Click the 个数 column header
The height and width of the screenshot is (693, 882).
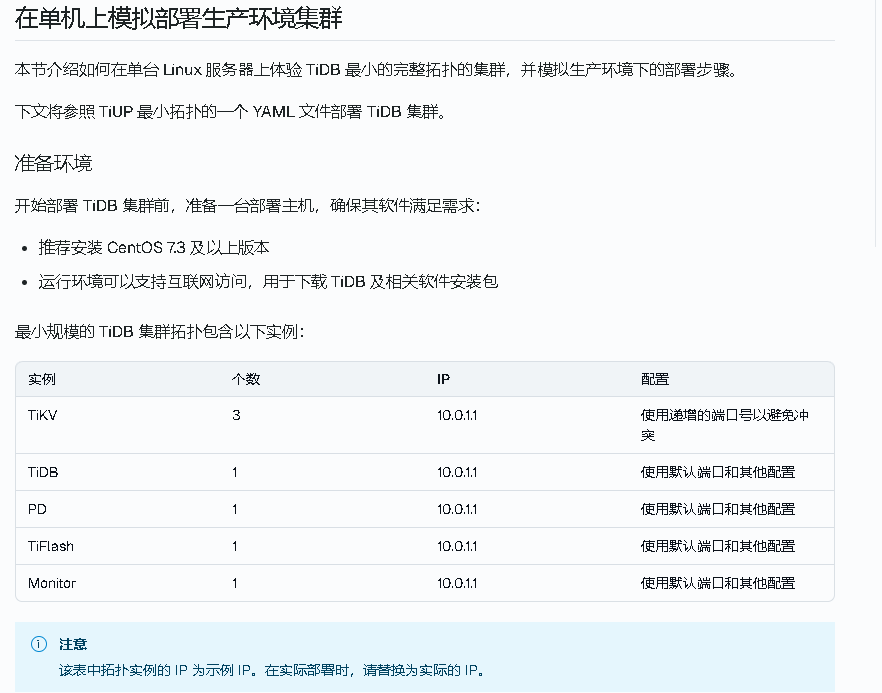[246, 379]
